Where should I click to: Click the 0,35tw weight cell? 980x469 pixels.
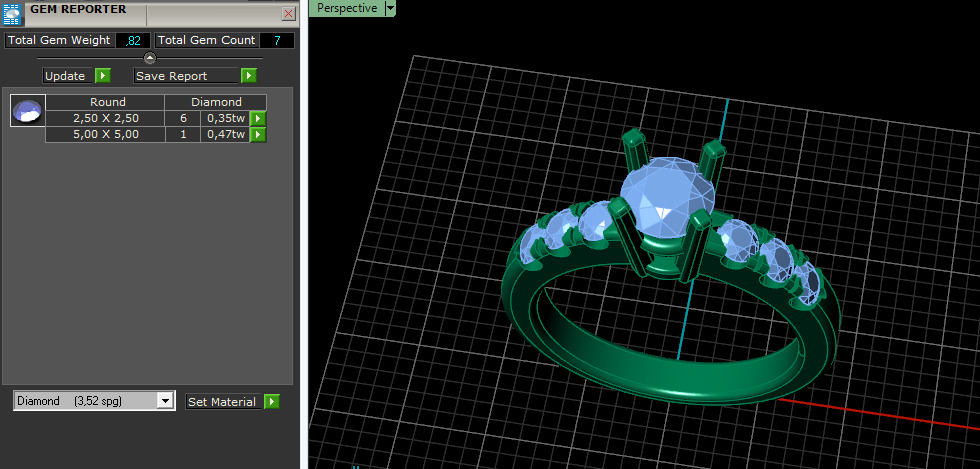225,118
